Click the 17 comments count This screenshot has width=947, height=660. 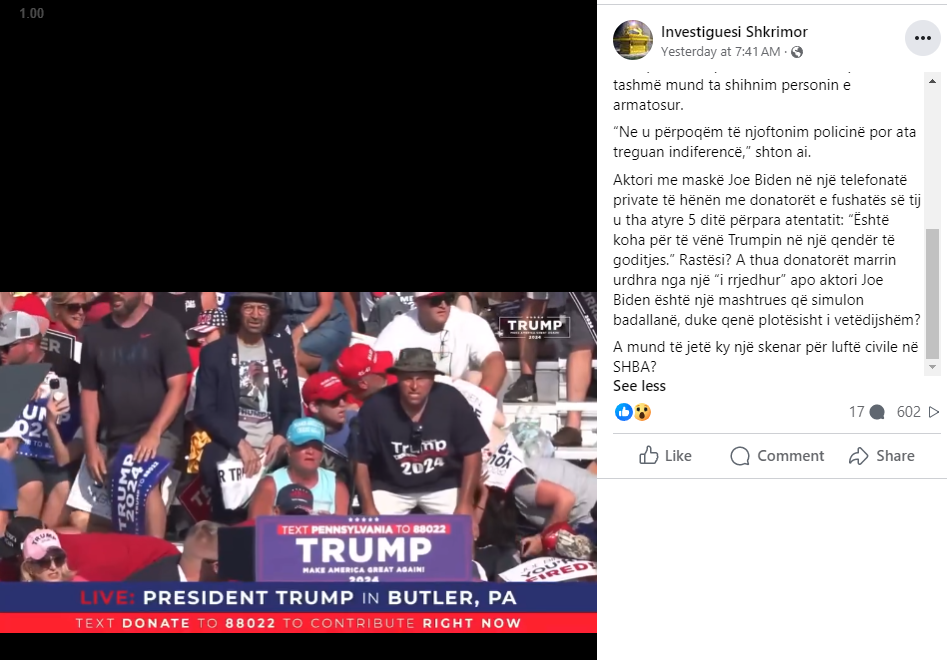[856, 412]
